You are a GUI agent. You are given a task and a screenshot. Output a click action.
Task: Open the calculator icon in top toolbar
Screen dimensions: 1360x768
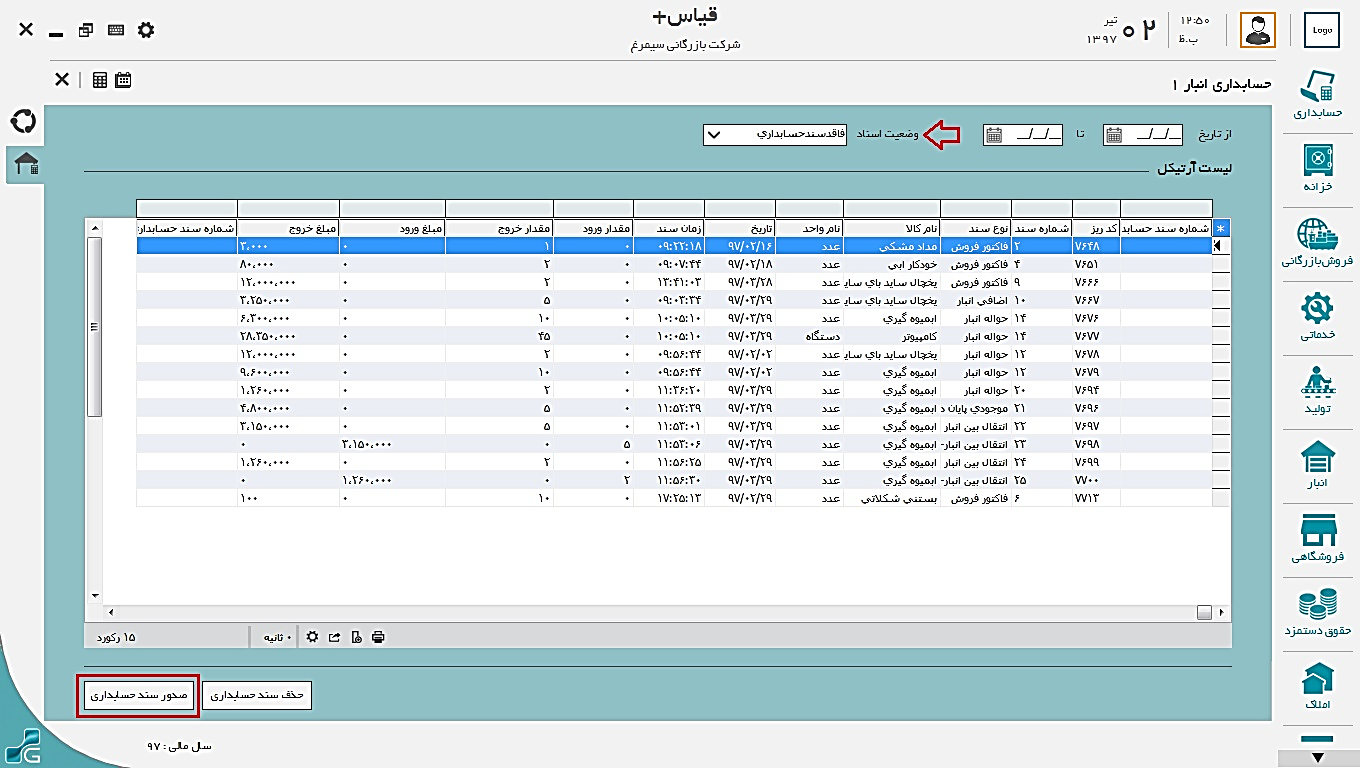coord(100,80)
